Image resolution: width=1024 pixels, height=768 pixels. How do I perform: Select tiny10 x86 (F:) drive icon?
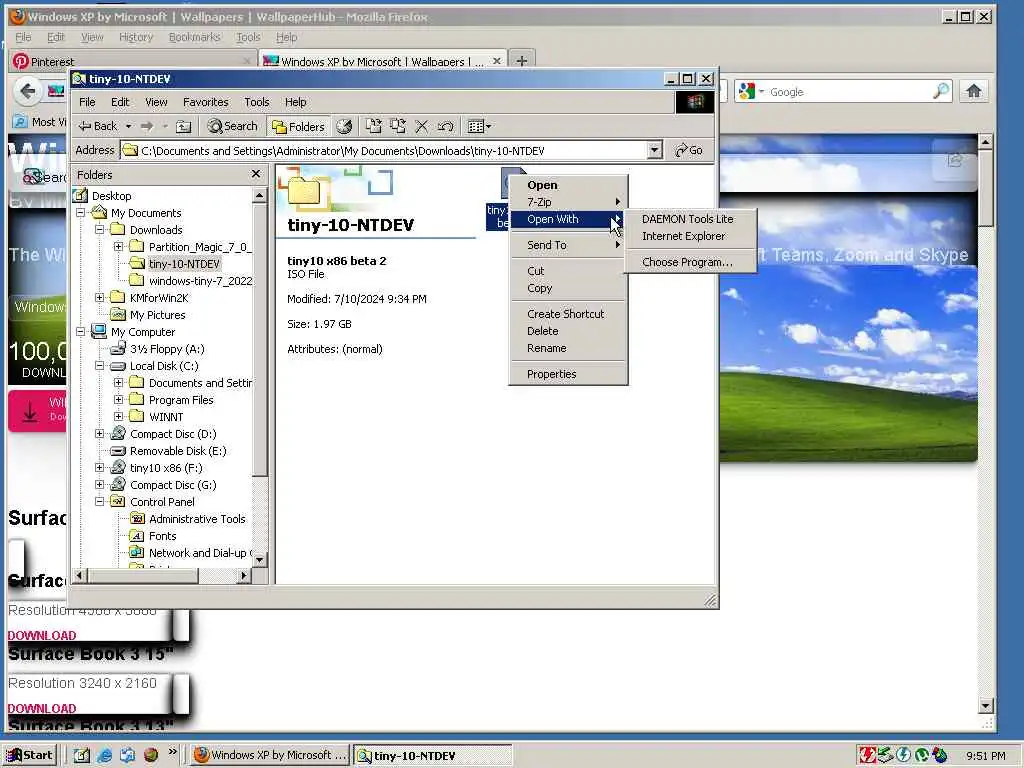point(118,468)
